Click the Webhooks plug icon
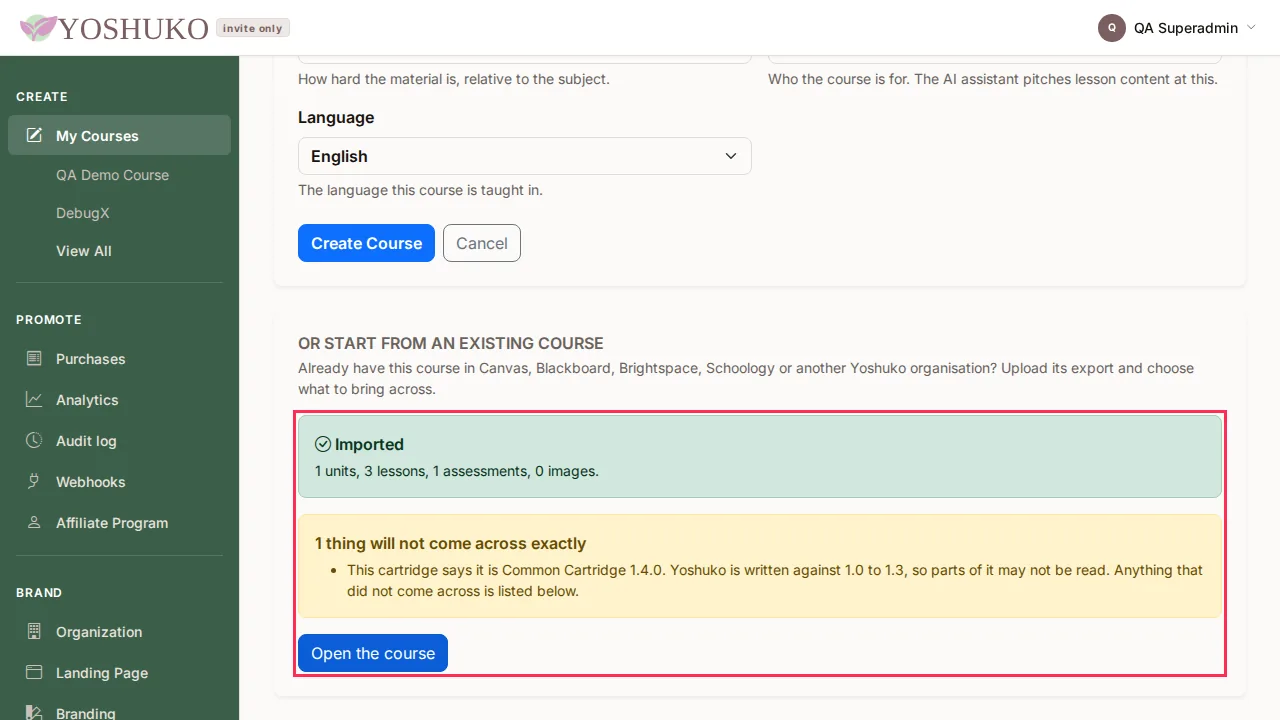 pos(34,481)
